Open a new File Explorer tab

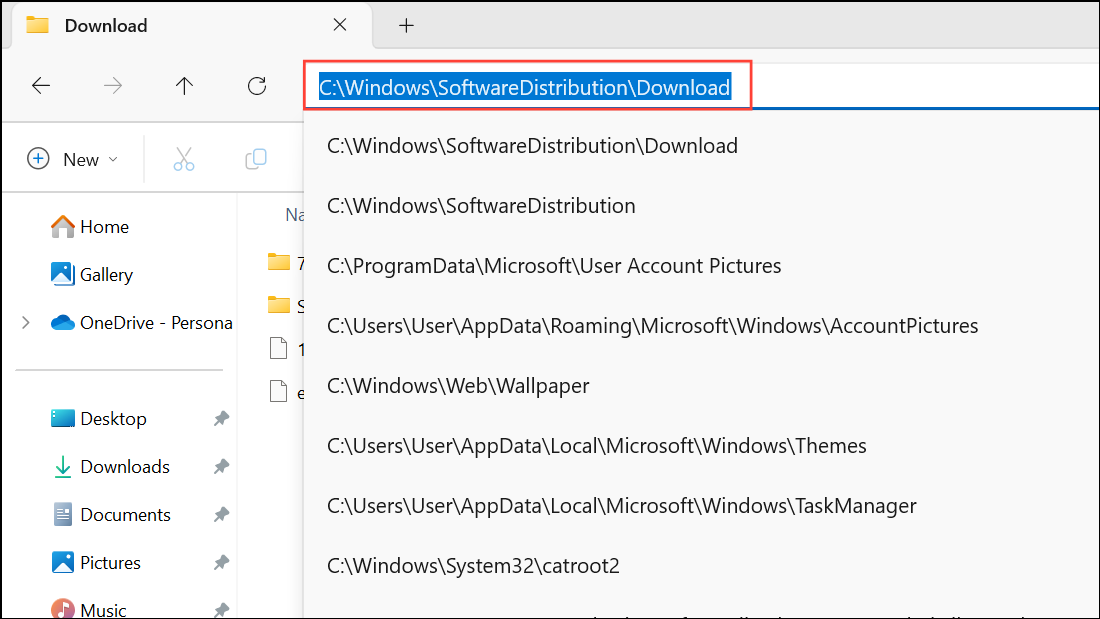coord(406,24)
